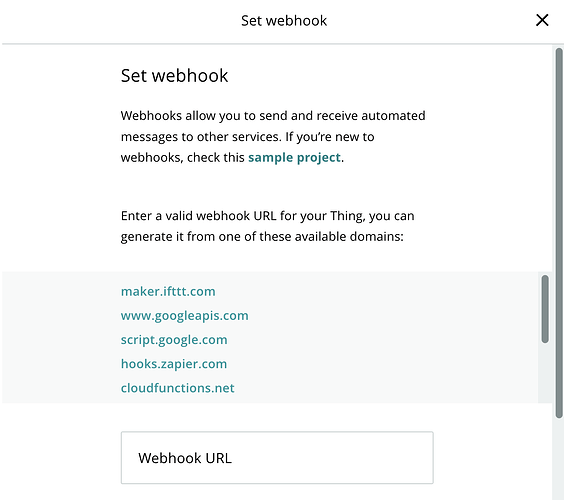Click the dialog's main scrollbar thumb
Viewport: 564px width, 500px height.
point(559,233)
